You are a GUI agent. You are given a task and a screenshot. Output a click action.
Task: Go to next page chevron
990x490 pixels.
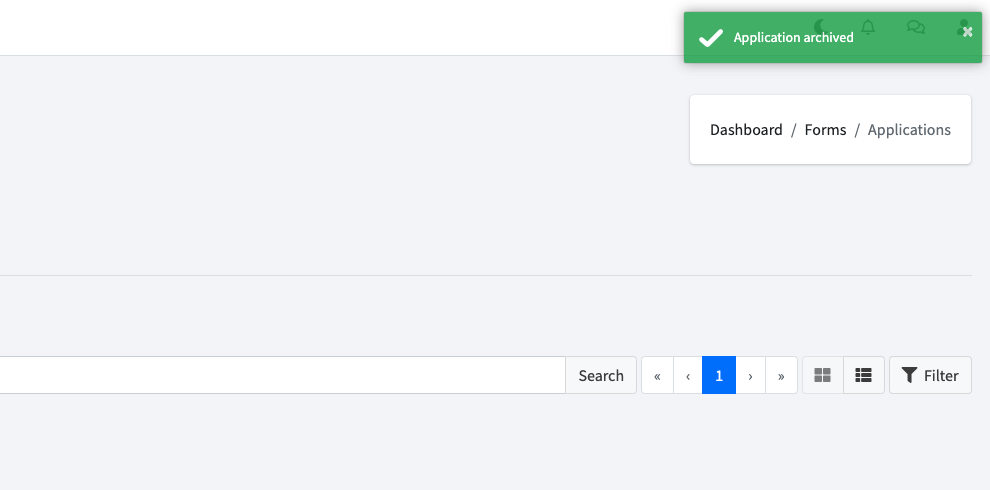point(750,376)
